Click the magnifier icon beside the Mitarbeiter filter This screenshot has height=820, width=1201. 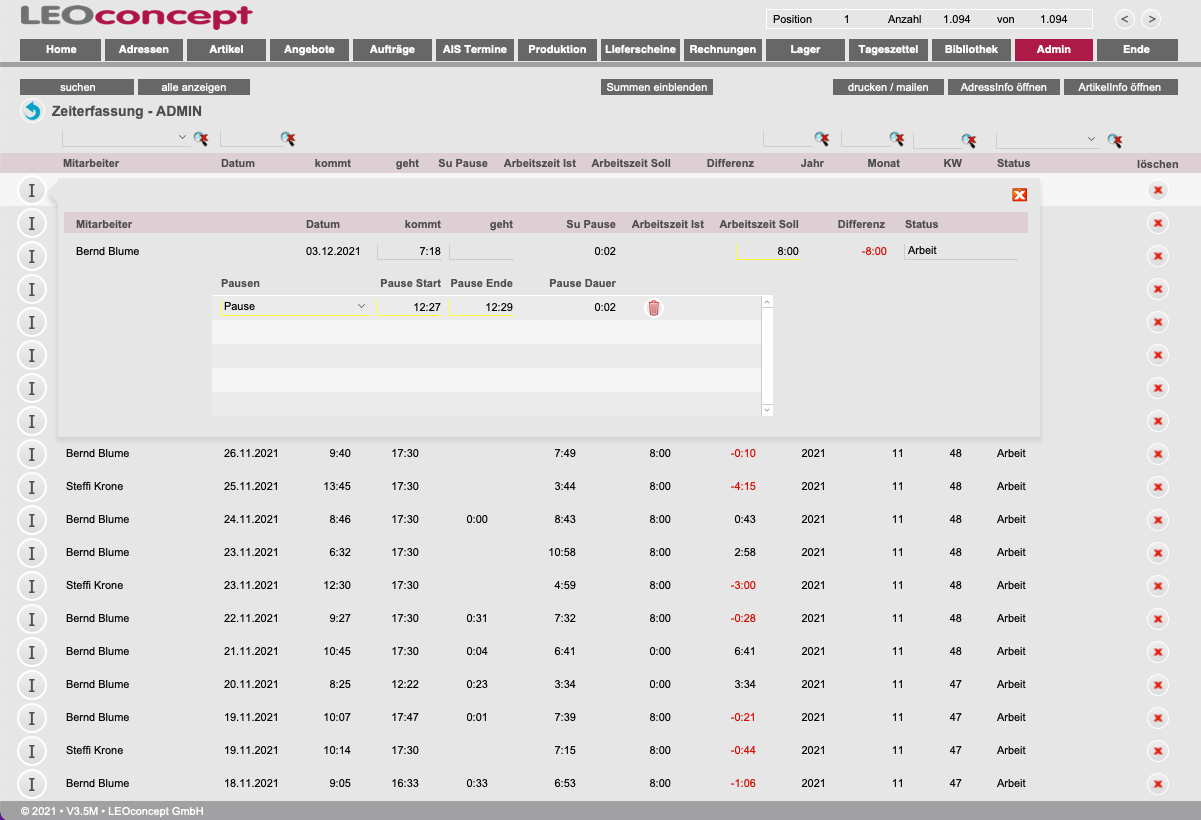coord(201,139)
